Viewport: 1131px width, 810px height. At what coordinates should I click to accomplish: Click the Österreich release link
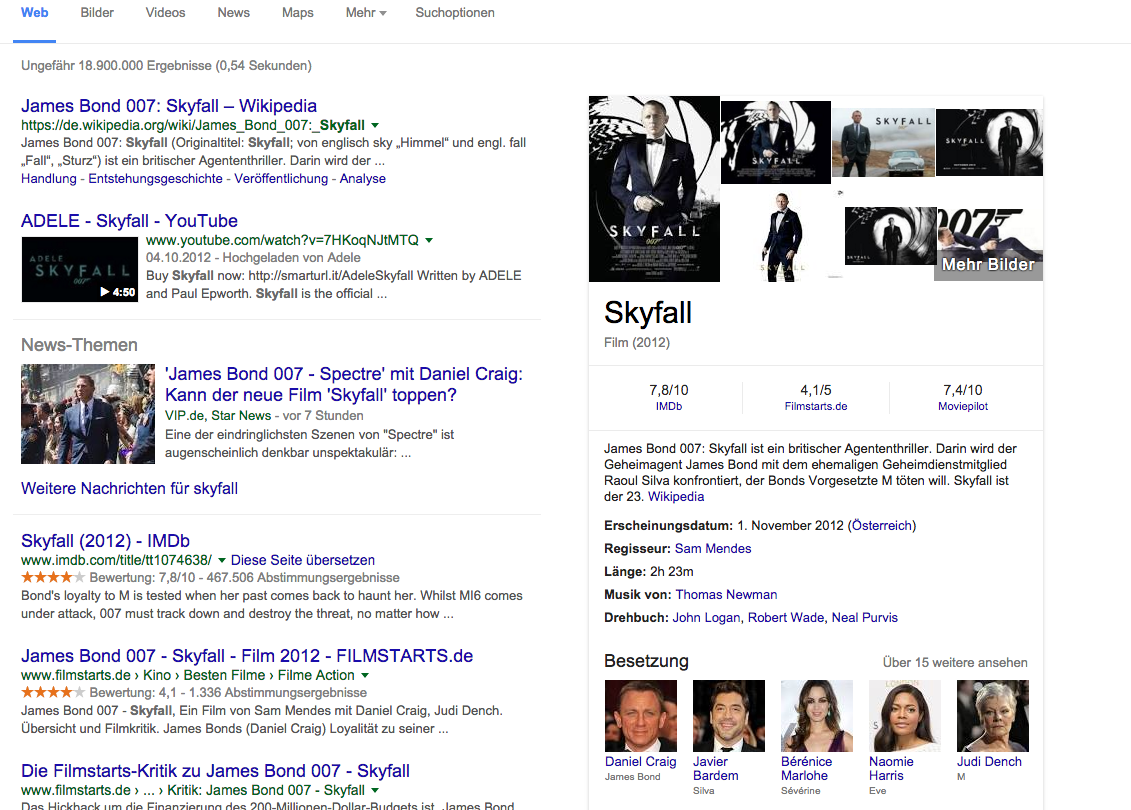(x=881, y=526)
